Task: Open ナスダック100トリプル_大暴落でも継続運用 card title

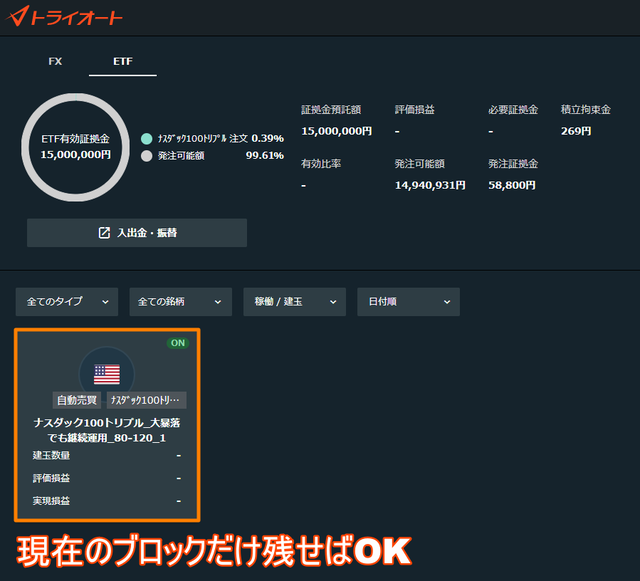Action: click(107, 430)
